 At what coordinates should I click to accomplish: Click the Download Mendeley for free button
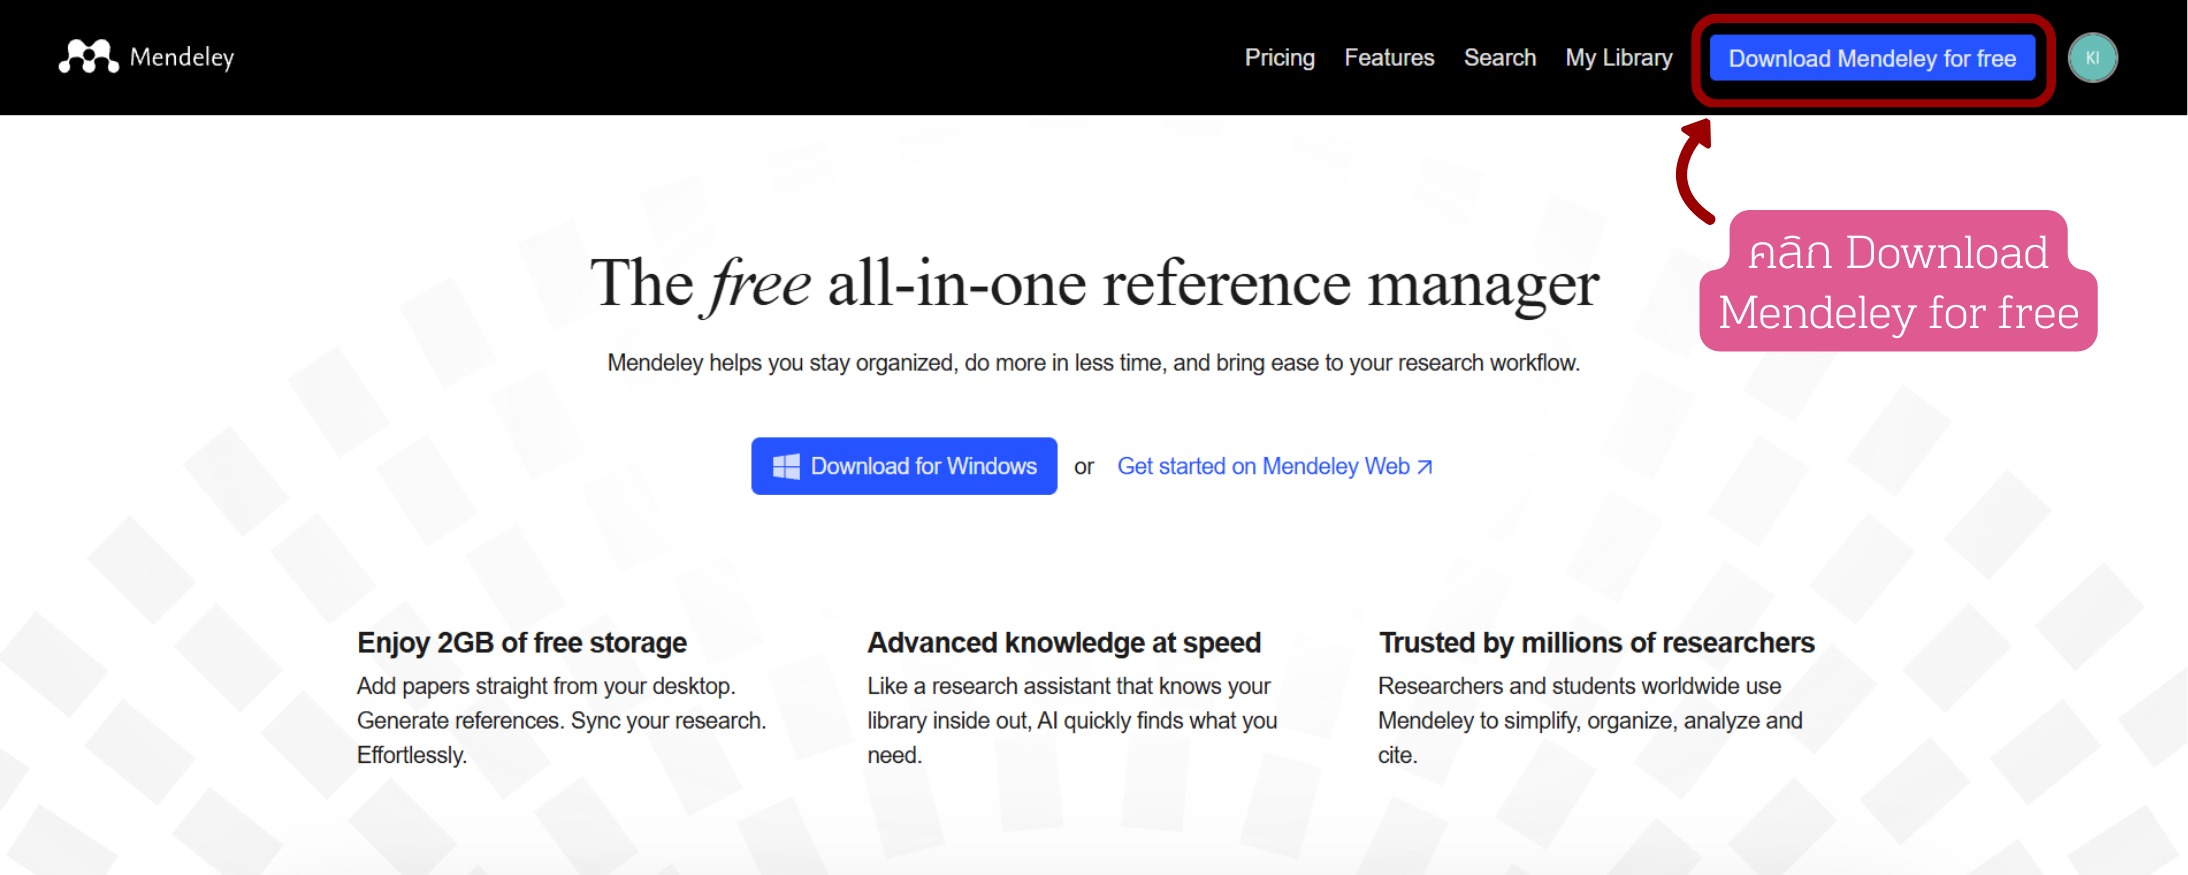pyautogui.click(x=1872, y=59)
